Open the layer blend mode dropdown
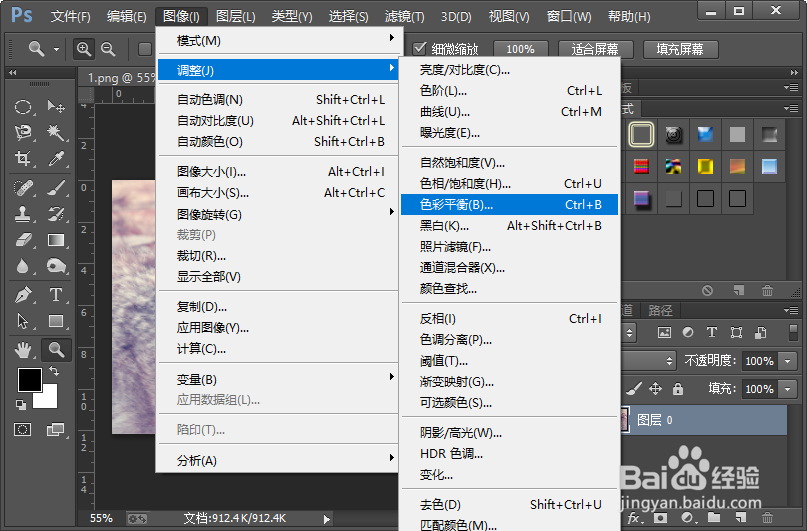The height and width of the screenshot is (531, 807). (649, 361)
